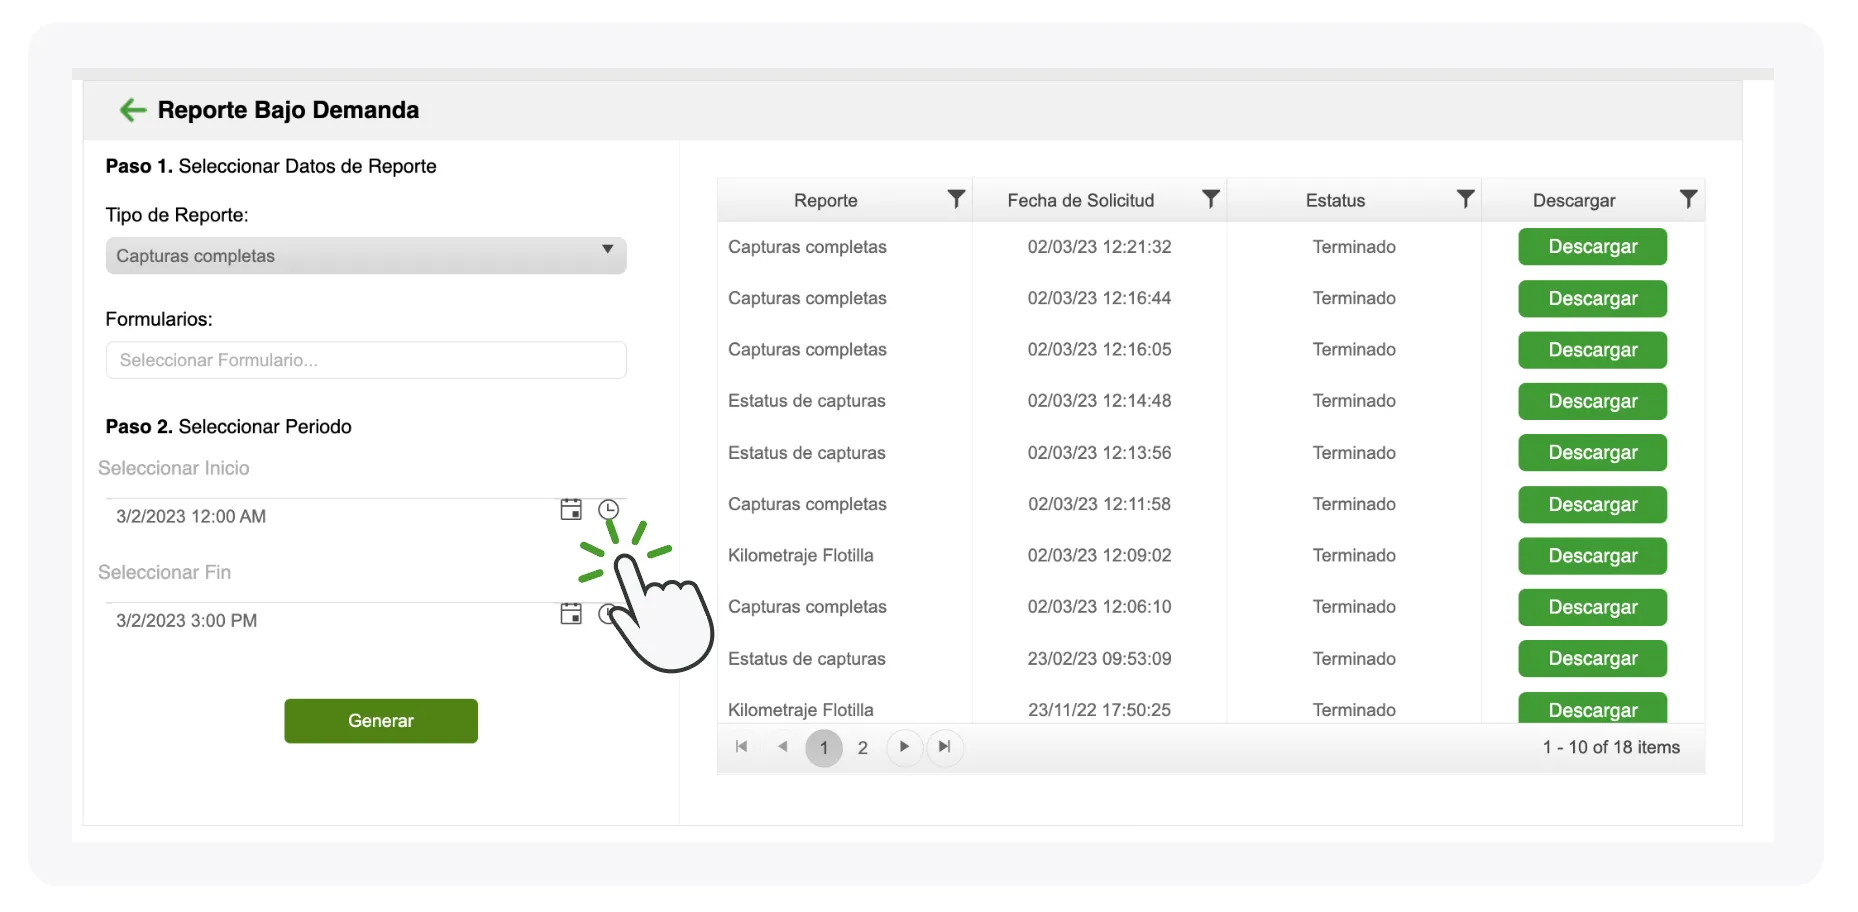Click the Reporte Bajo Demanda title
The width and height of the screenshot is (1858, 912).
[x=288, y=110]
